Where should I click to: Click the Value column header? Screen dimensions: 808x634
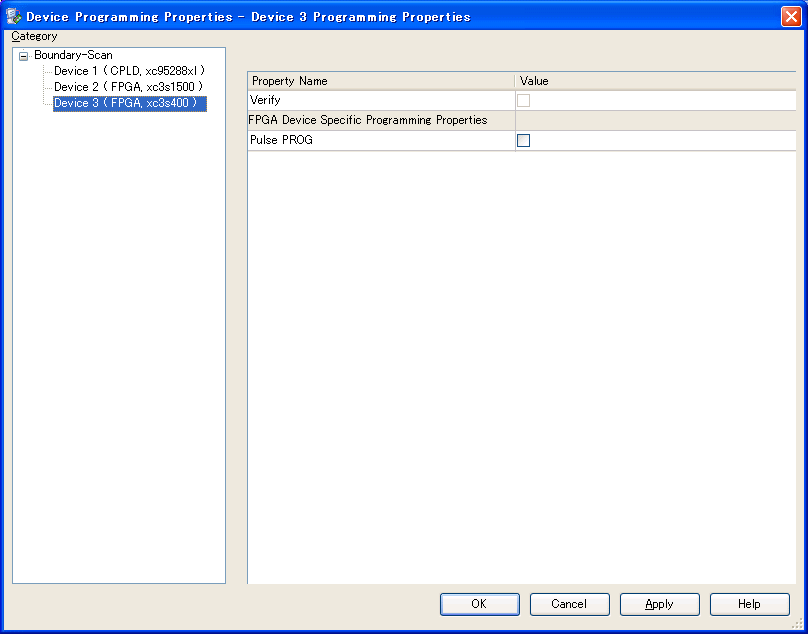coord(655,81)
